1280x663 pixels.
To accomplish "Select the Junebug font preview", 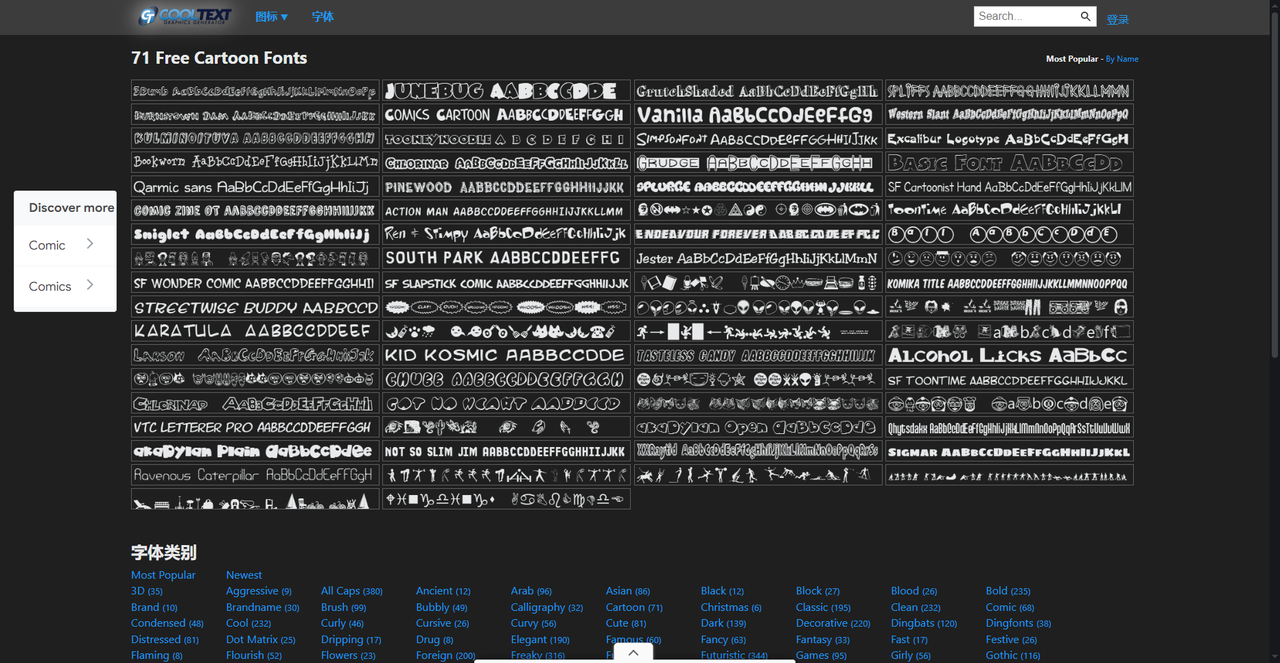I will 506,91.
